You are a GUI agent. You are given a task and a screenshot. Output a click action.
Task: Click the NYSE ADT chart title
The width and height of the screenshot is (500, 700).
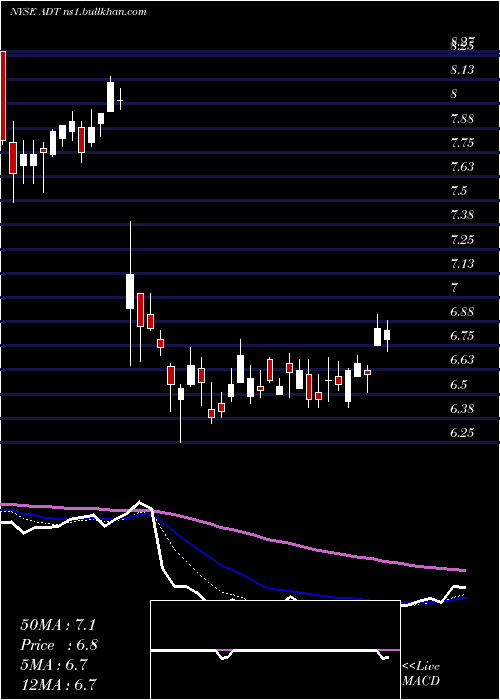78,12
